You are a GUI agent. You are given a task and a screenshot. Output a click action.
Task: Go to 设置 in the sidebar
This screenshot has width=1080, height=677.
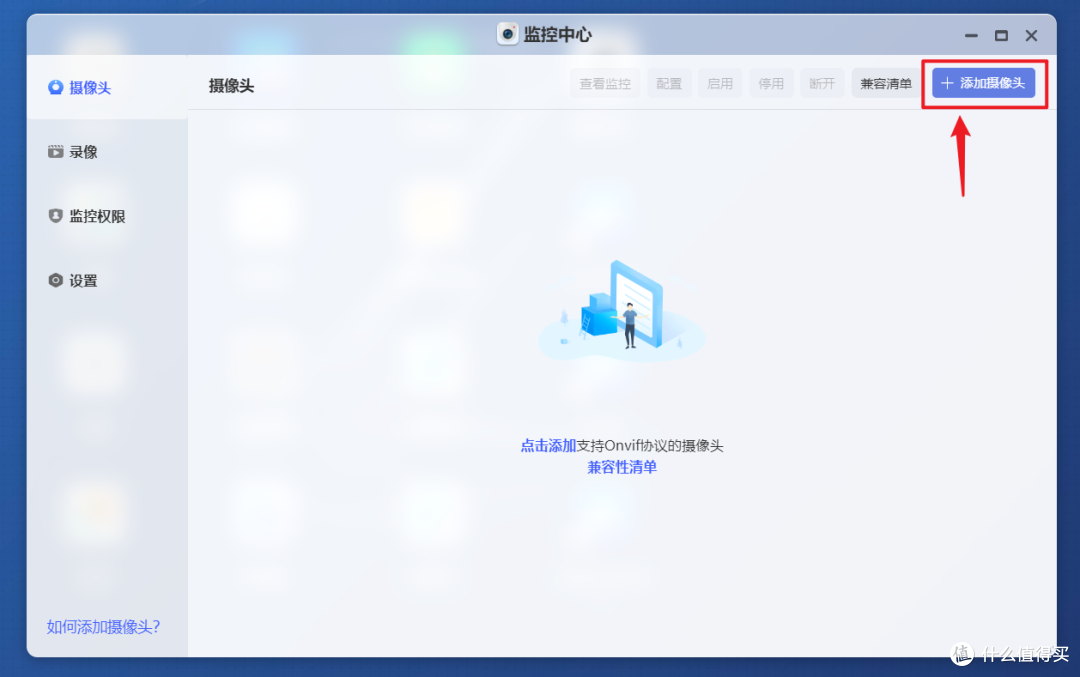click(107, 280)
